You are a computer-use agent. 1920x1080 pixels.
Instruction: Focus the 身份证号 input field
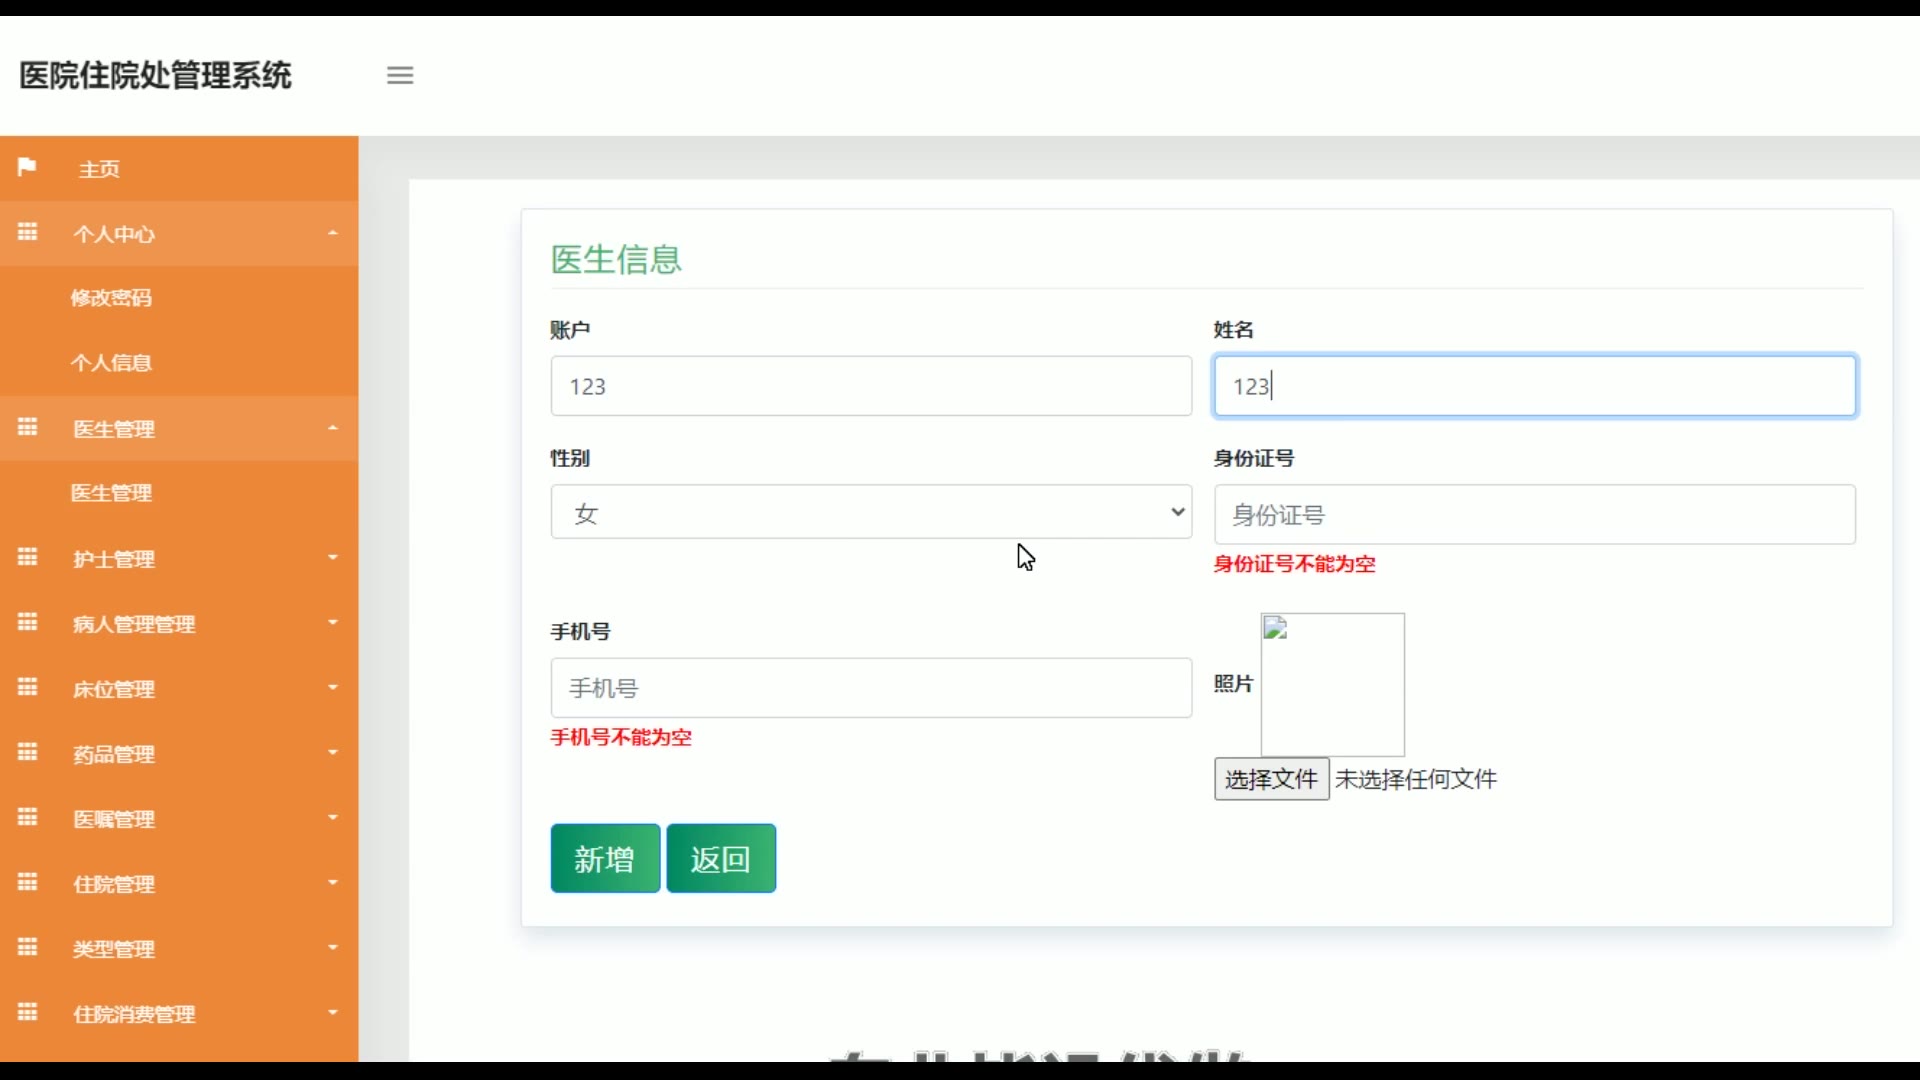[x=1534, y=515]
